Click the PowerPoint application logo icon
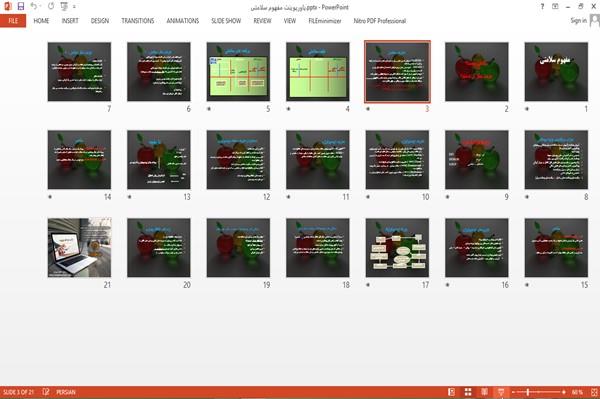This screenshot has height=399, width=600. tap(7, 7)
